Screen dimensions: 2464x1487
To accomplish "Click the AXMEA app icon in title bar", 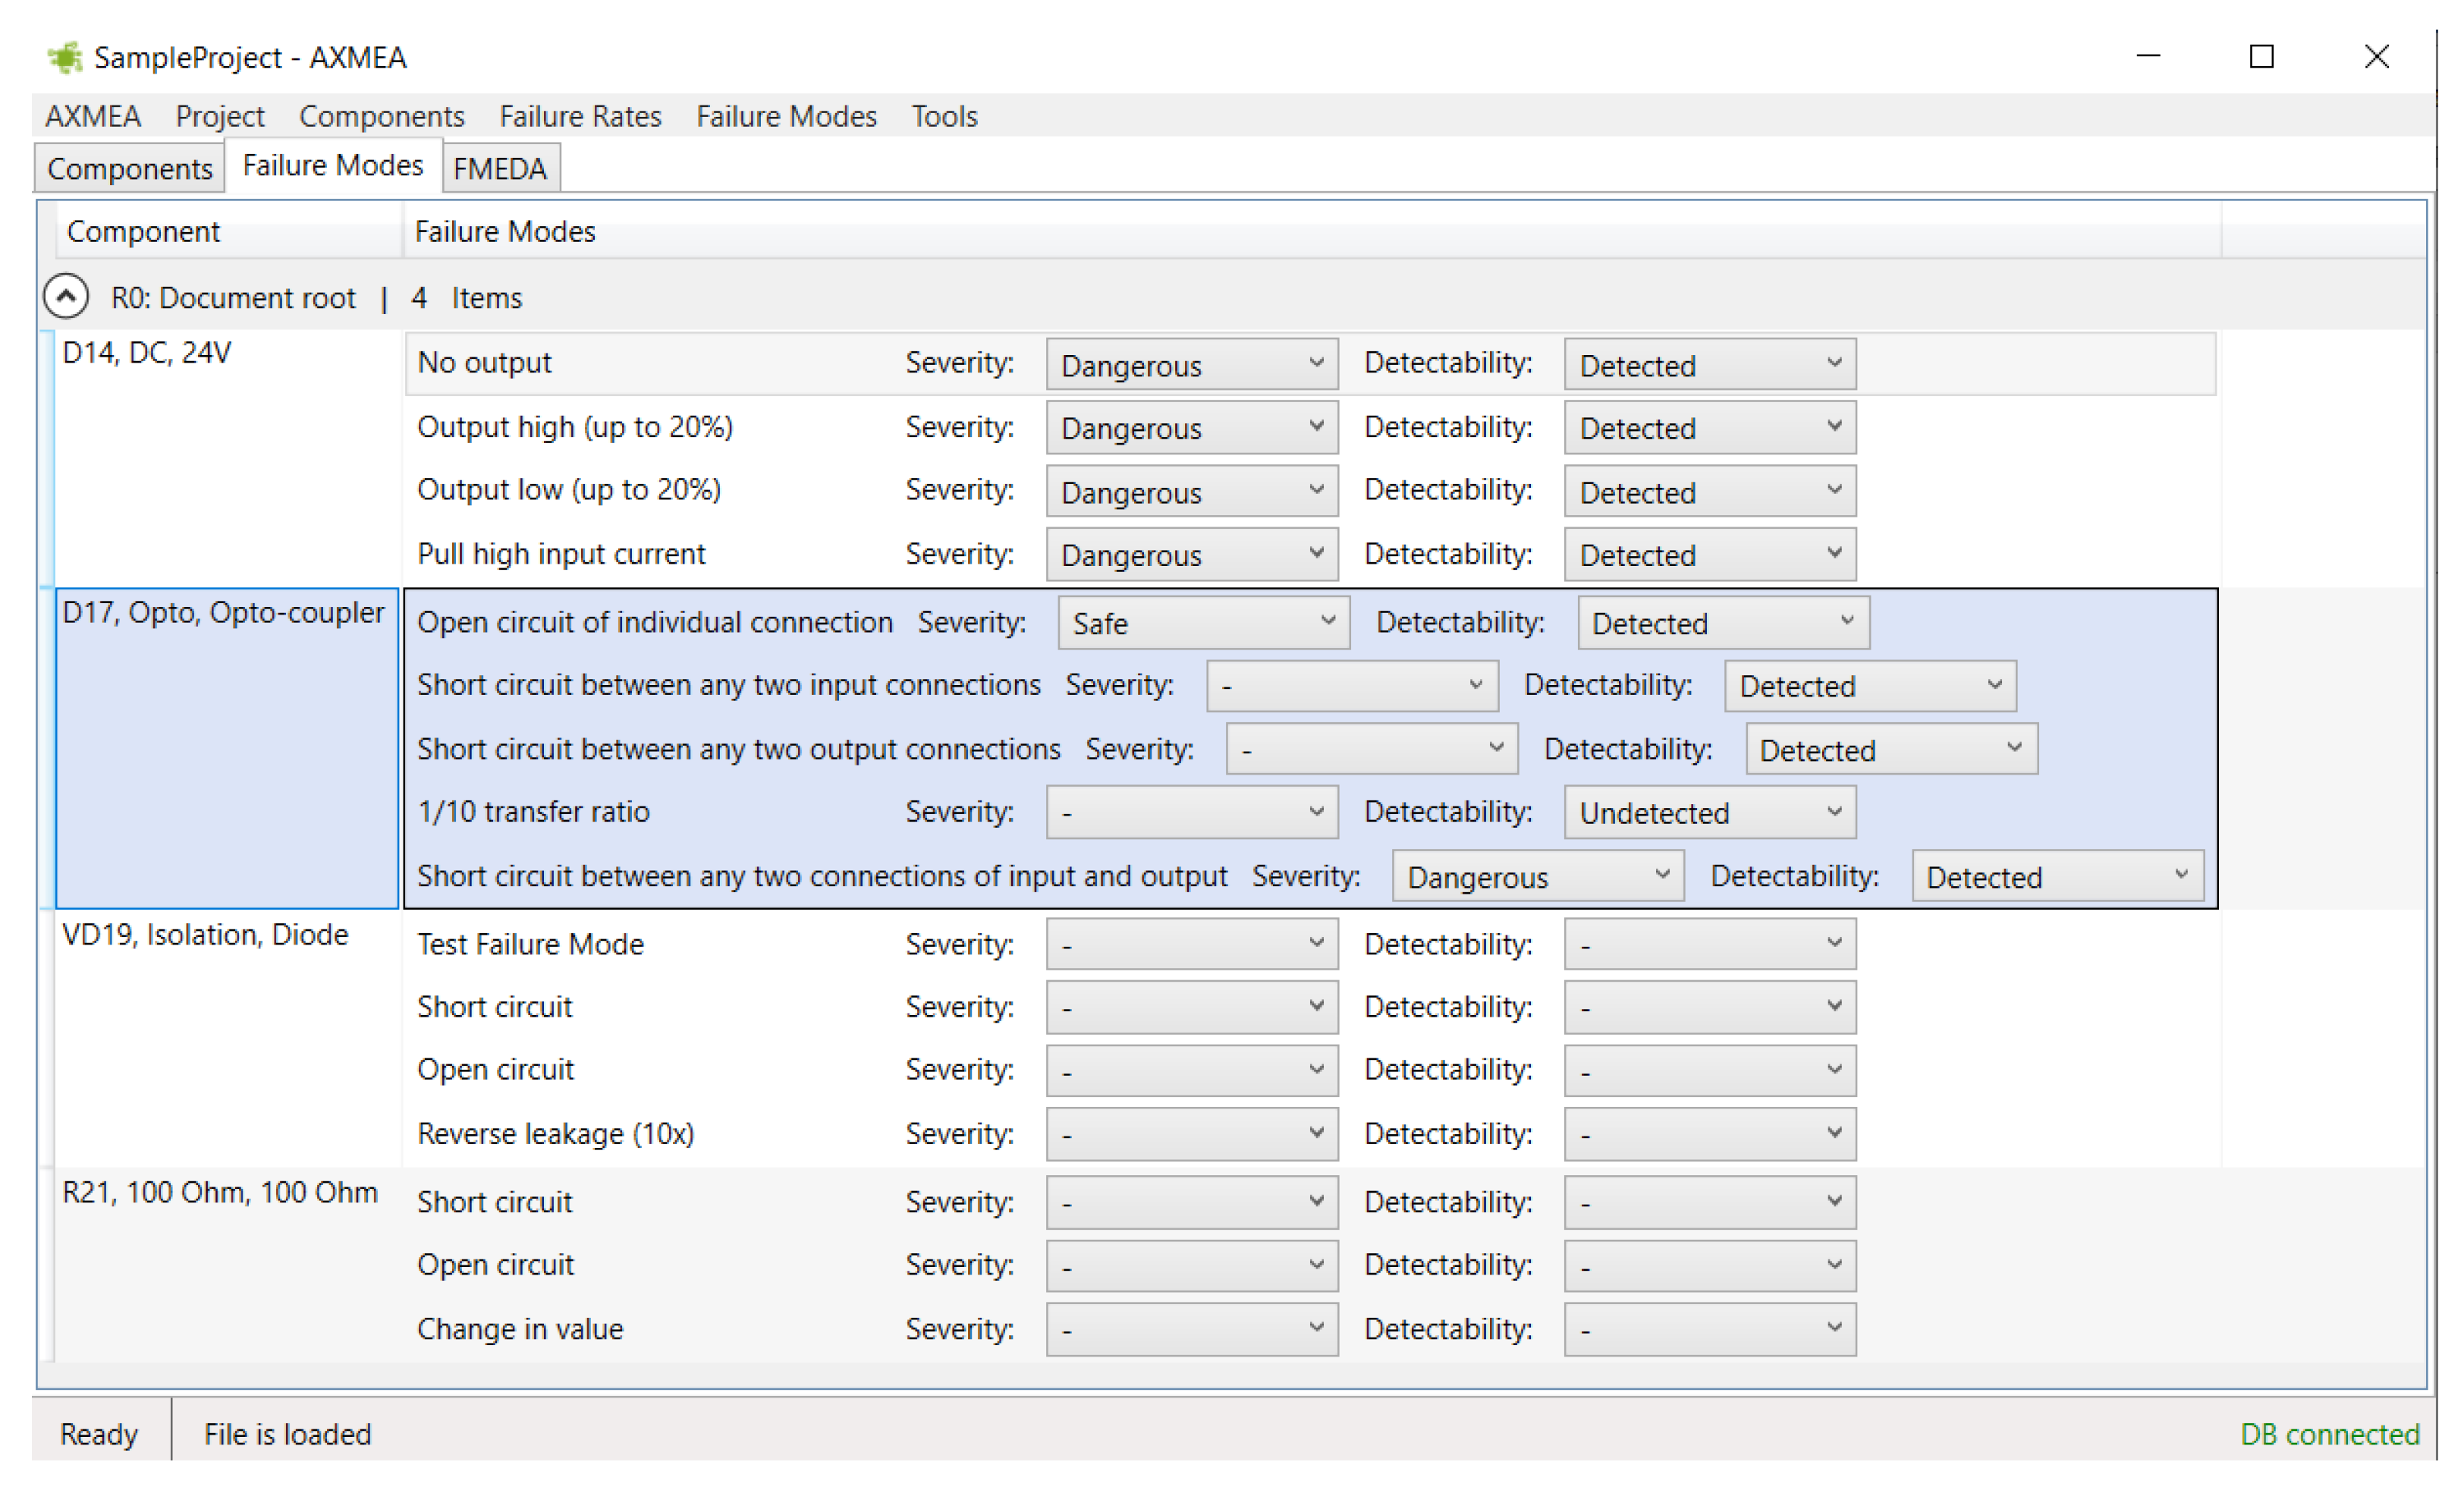I will click(x=65, y=58).
